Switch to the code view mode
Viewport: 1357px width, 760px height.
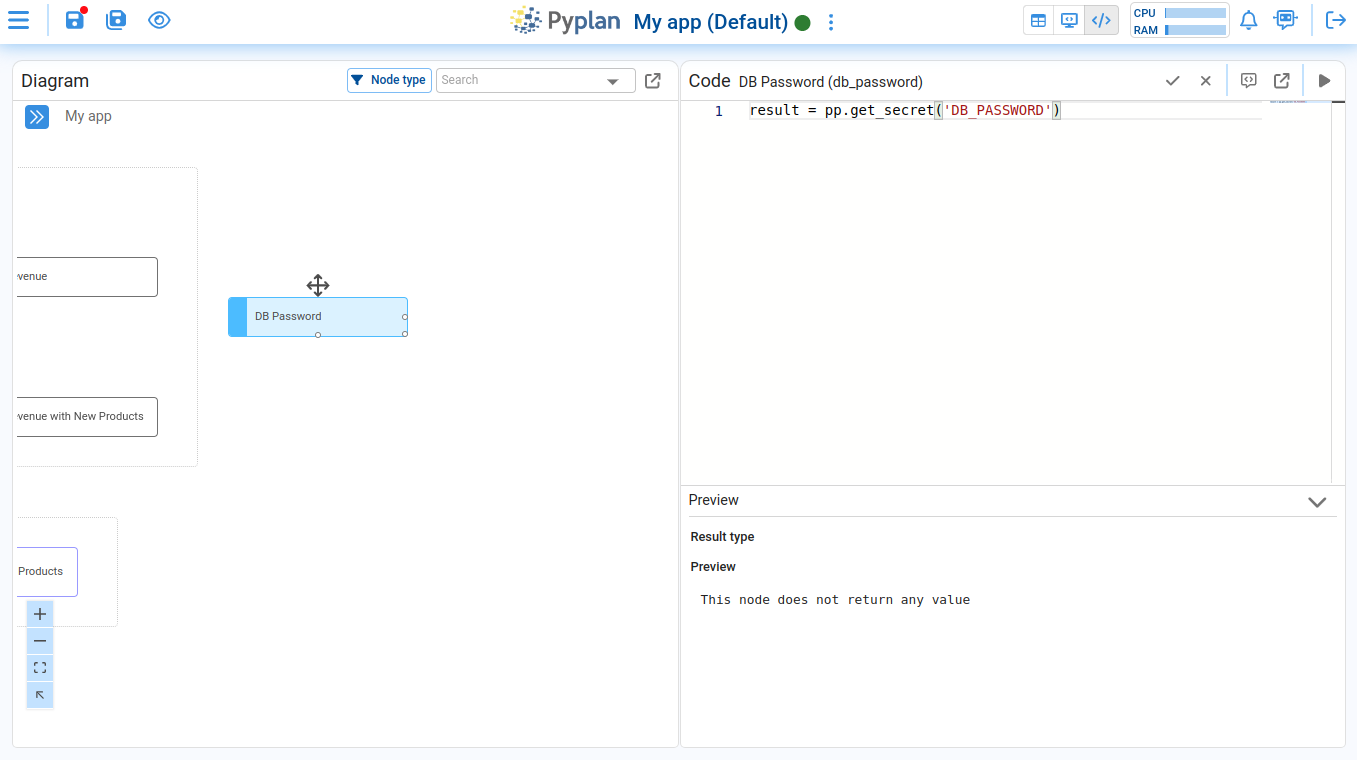(1101, 20)
